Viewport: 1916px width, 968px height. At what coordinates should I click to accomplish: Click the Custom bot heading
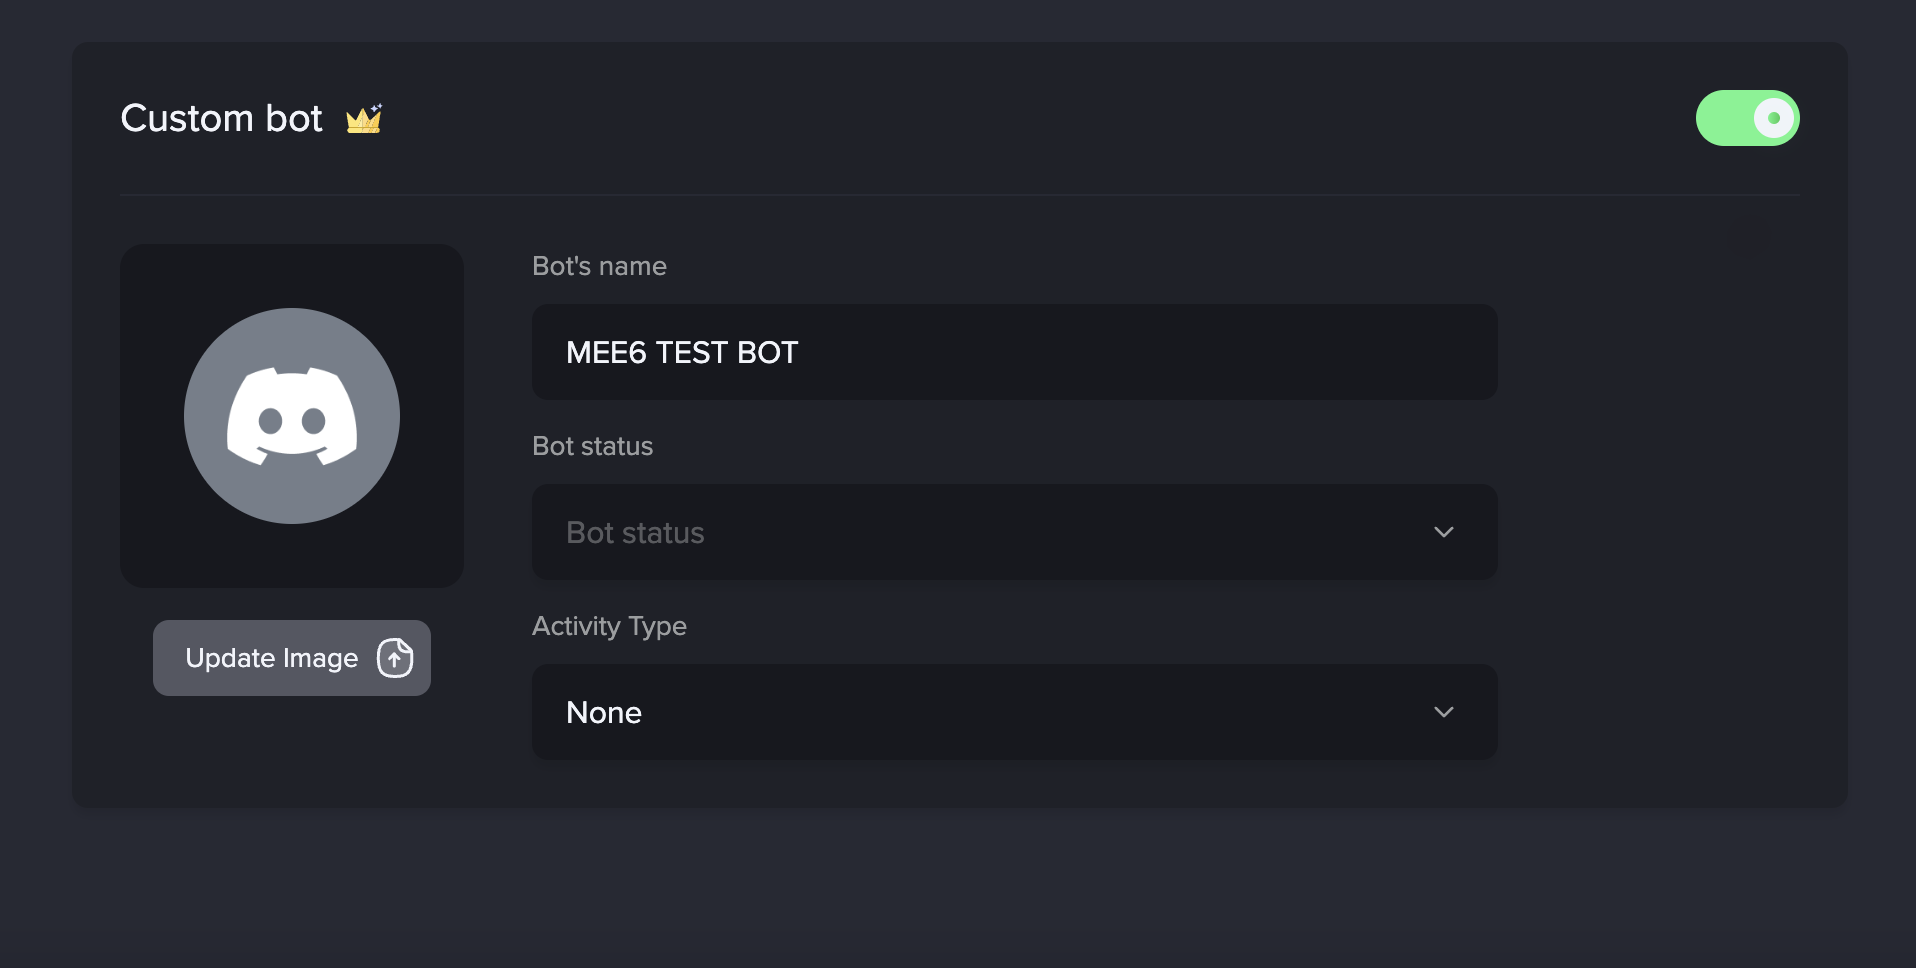221,119
